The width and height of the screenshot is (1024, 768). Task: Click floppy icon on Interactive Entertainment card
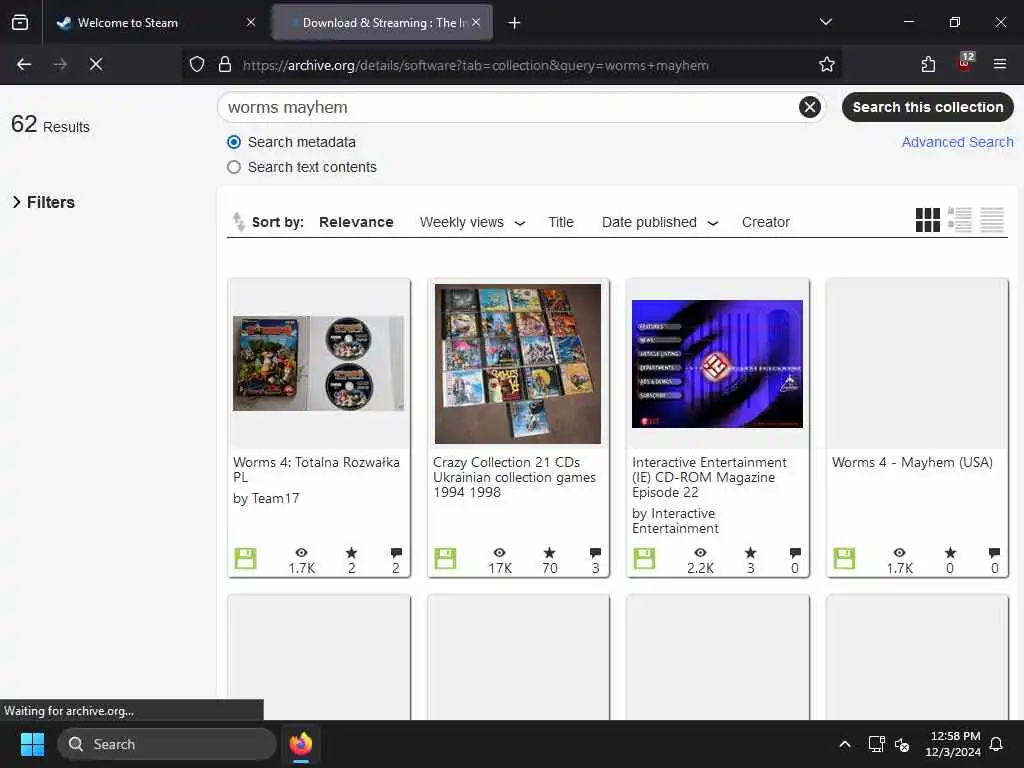click(x=644, y=558)
